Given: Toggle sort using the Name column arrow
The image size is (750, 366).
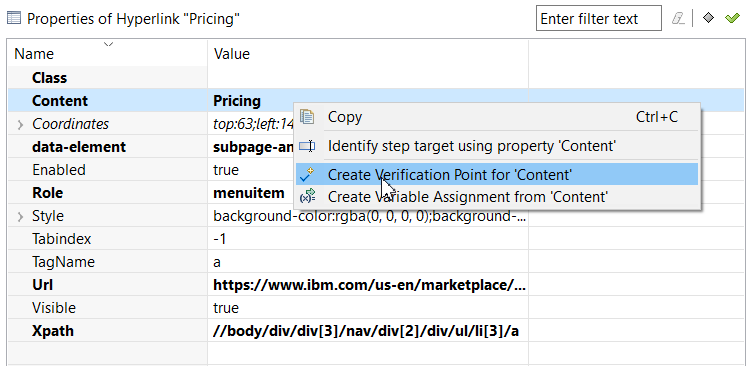Looking at the screenshot, I should pos(109,44).
